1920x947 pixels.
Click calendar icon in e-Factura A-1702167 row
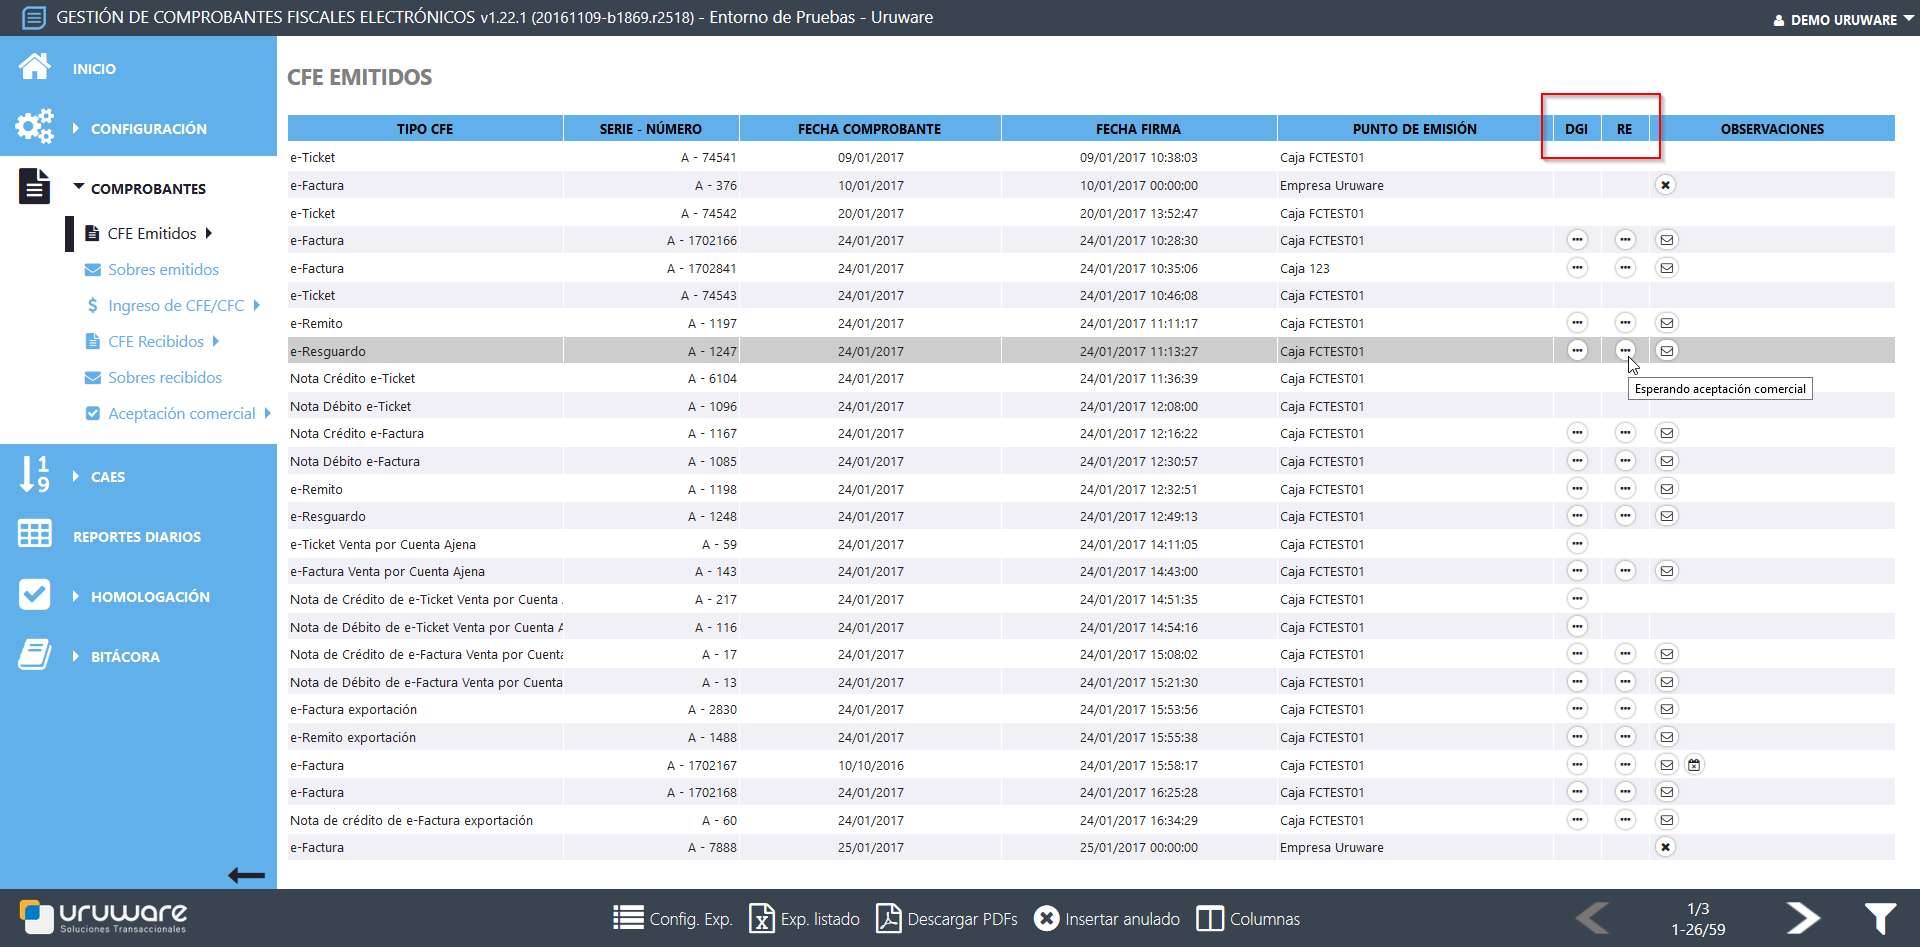(x=1694, y=765)
